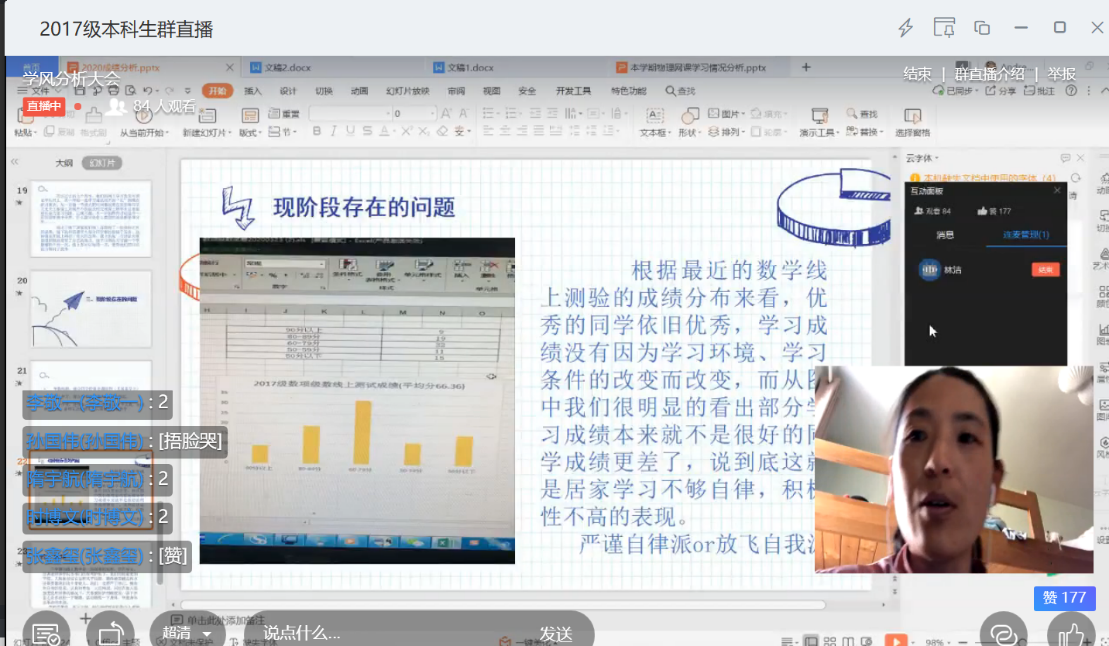1109x646 pixels.
Task: Click the 说点什么 comment input field
Action: point(380,633)
